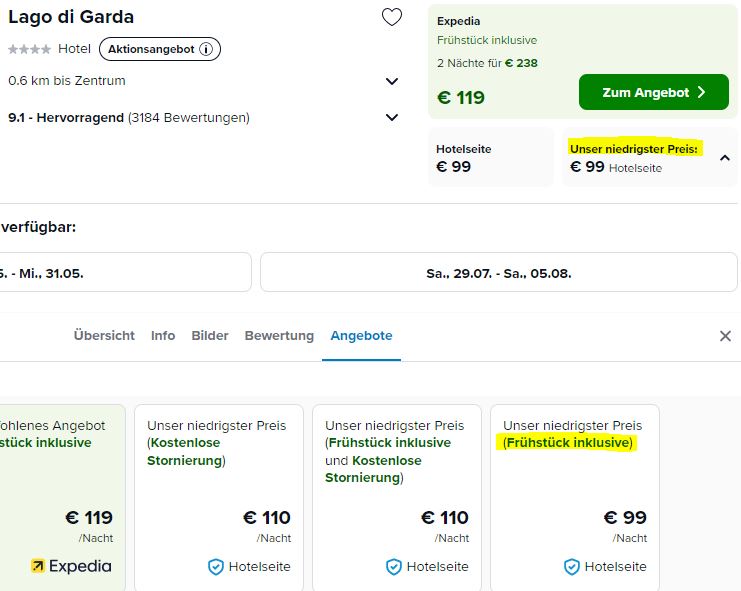This screenshot has height=591, width=741.
Task: Select the Hotelseite € 99 price box
Action: [x=491, y=157]
